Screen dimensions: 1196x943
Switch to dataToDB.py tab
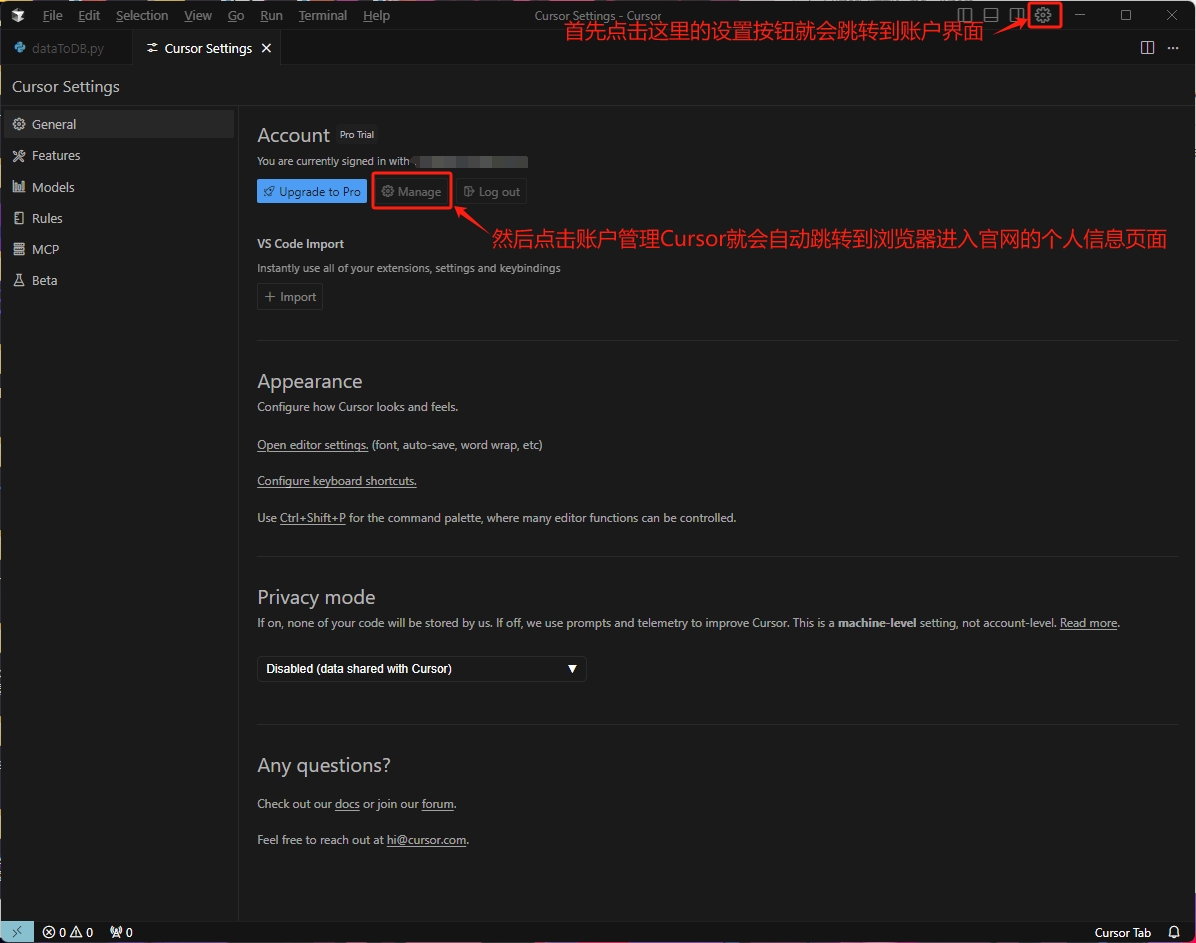click(66, 48)
